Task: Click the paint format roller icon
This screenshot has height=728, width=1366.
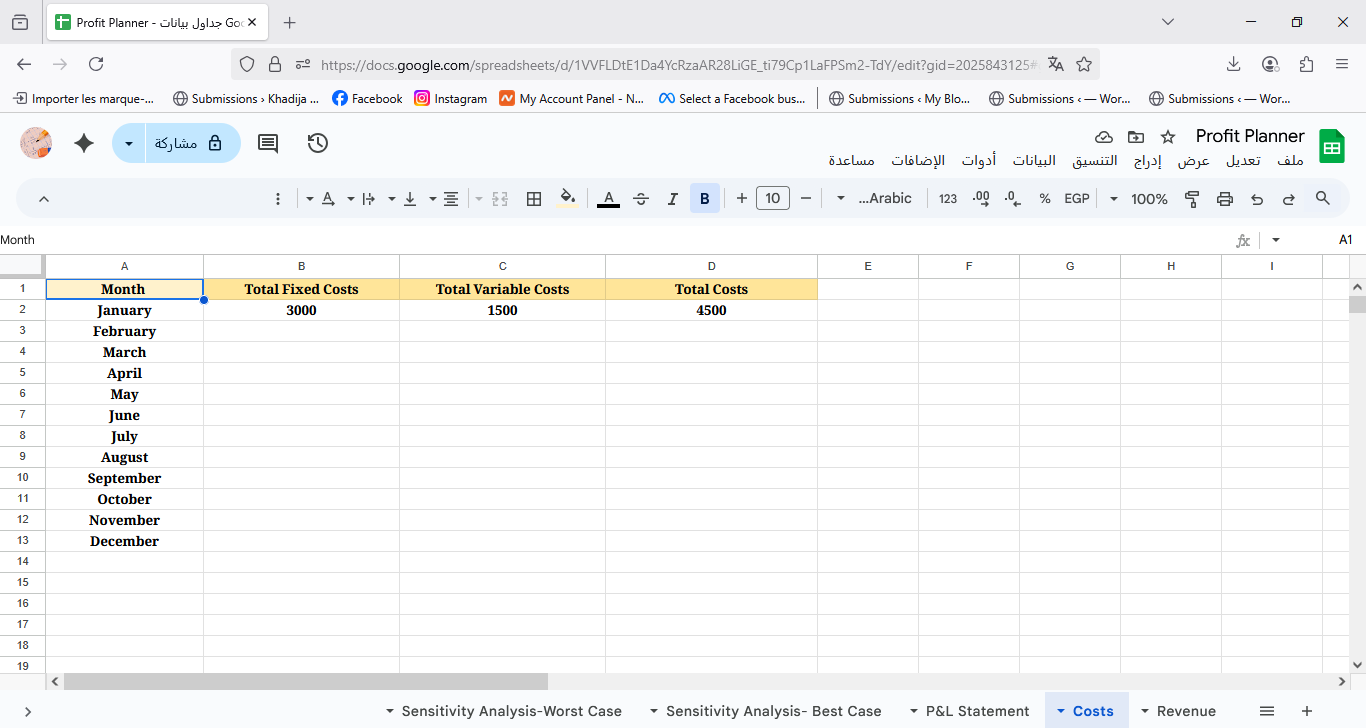Action: (1192, 199)
